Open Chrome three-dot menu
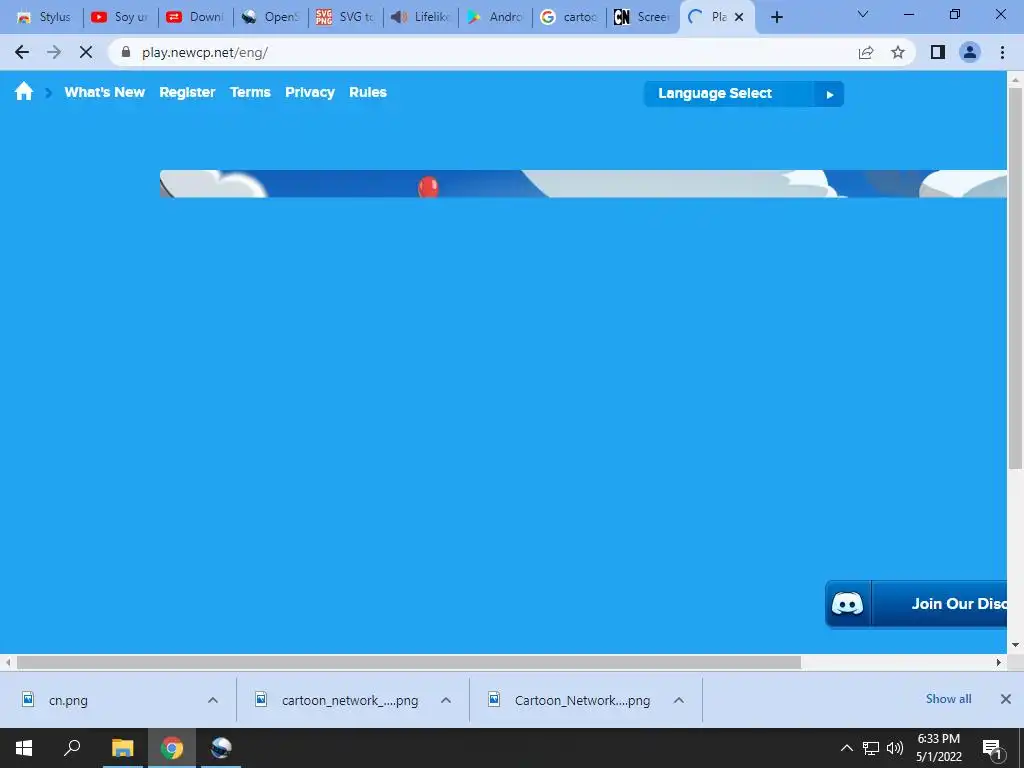Viewport: 1024px width, 768px height. coord(1002,52)
